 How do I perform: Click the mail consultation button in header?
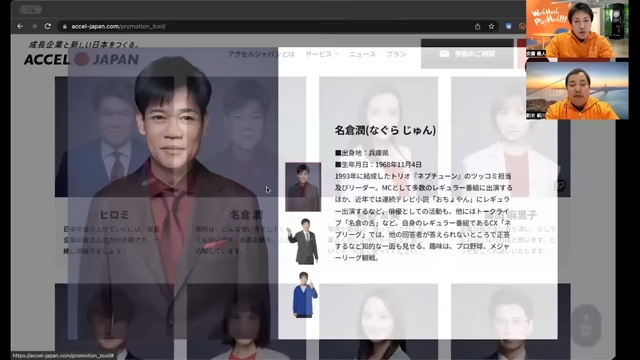tap(467, 54)
